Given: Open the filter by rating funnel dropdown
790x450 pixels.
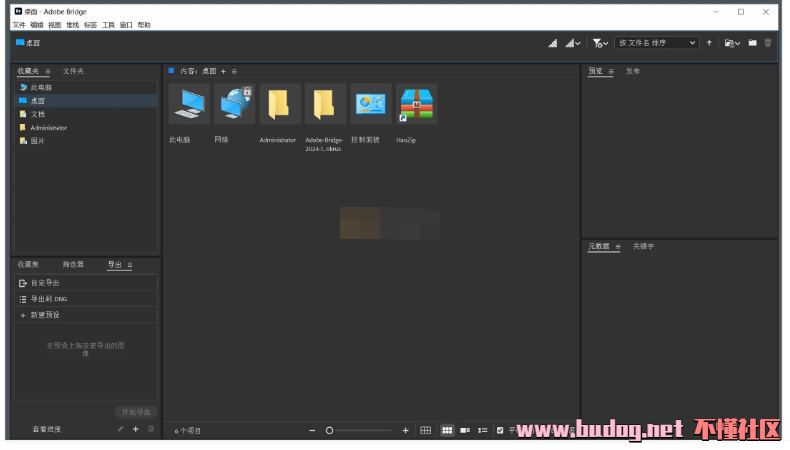Looking at the screenshot, I should click(600, 43).
